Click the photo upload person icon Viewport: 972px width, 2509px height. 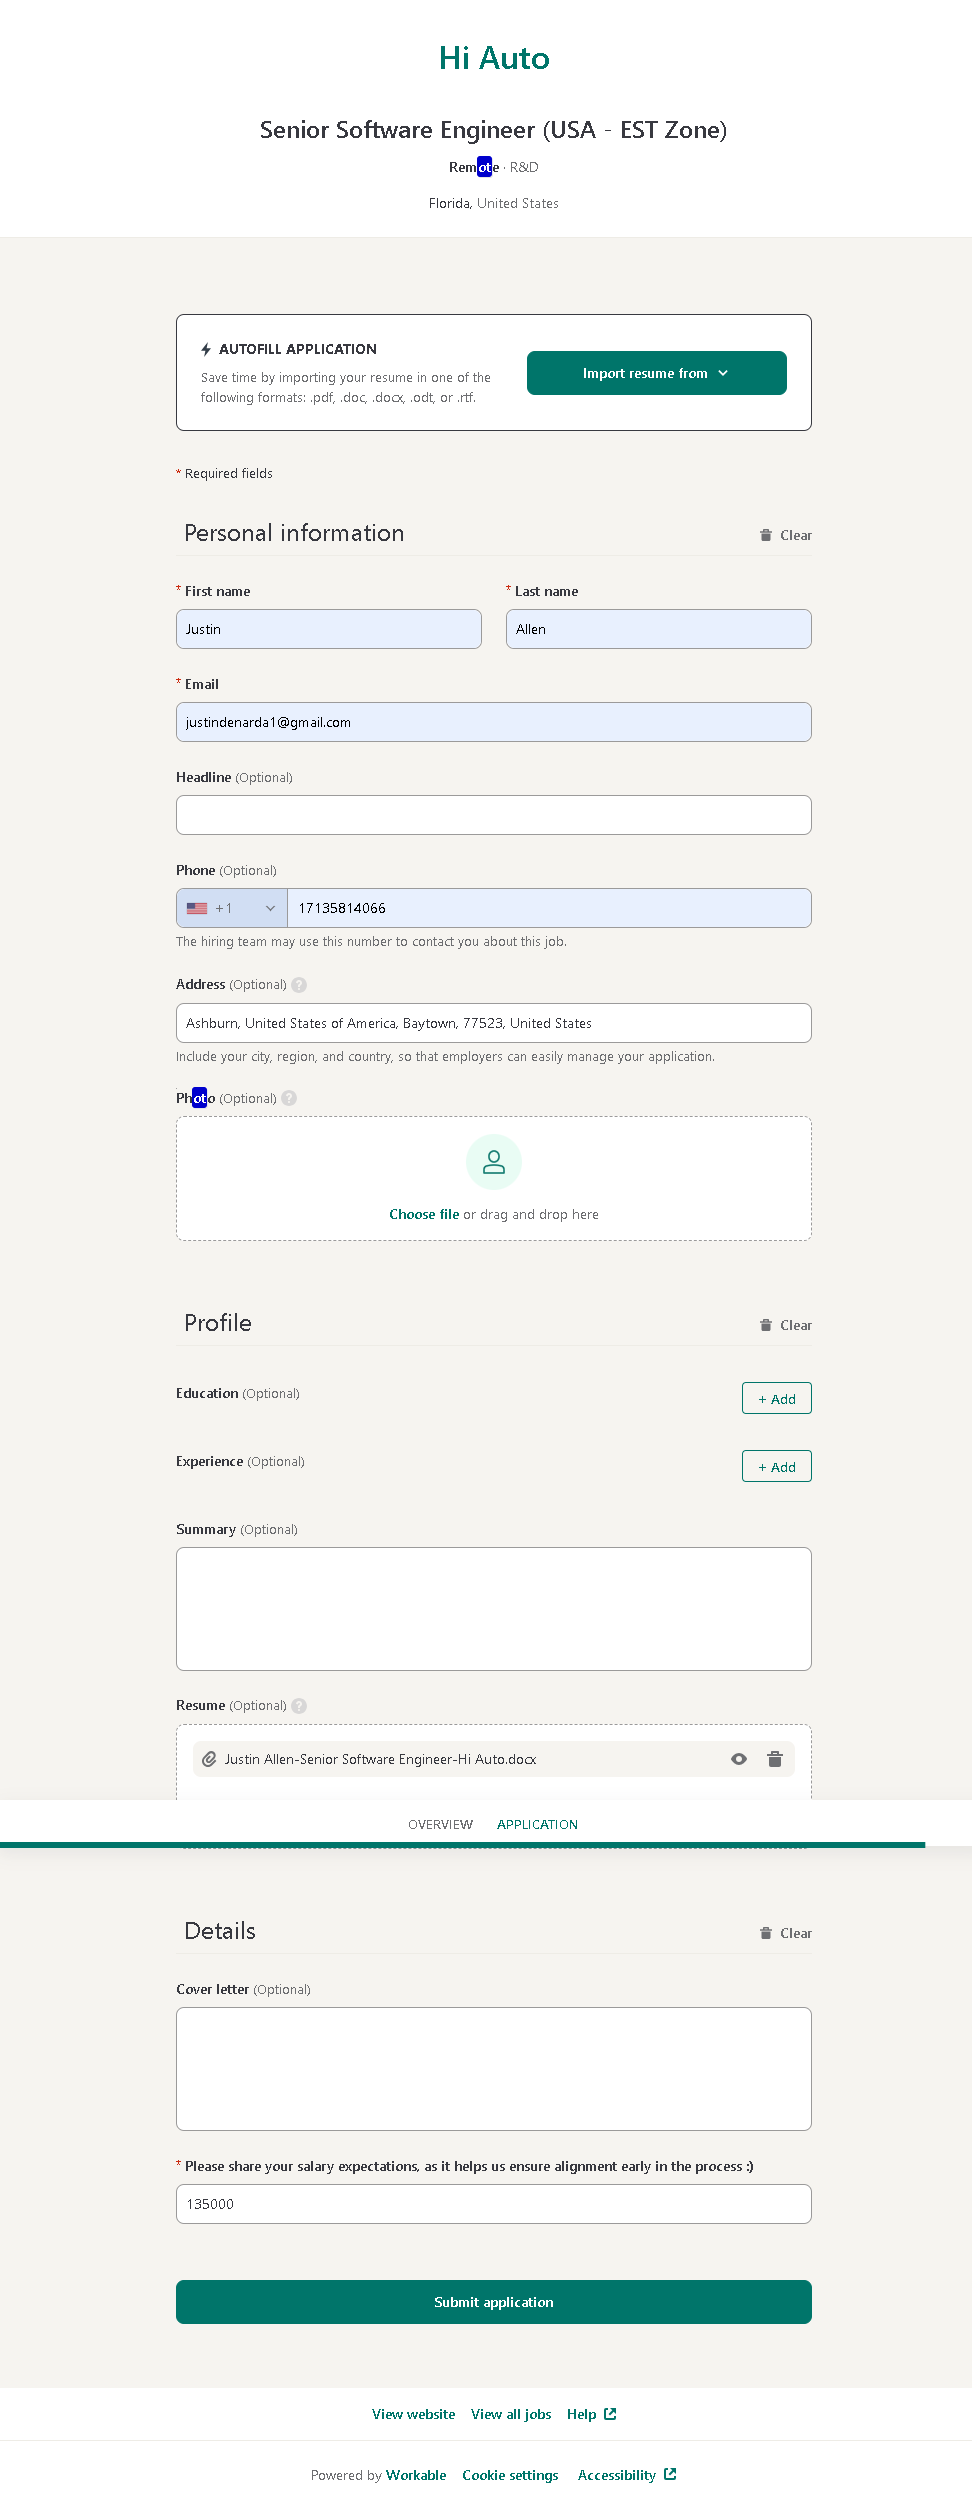(x=494, y=1162)
